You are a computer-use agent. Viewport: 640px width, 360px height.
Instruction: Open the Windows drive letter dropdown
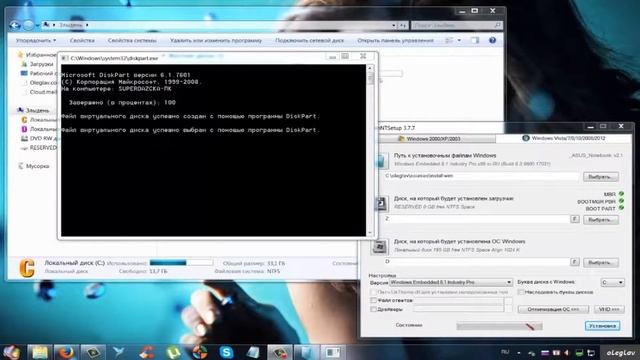coord(612,282)
